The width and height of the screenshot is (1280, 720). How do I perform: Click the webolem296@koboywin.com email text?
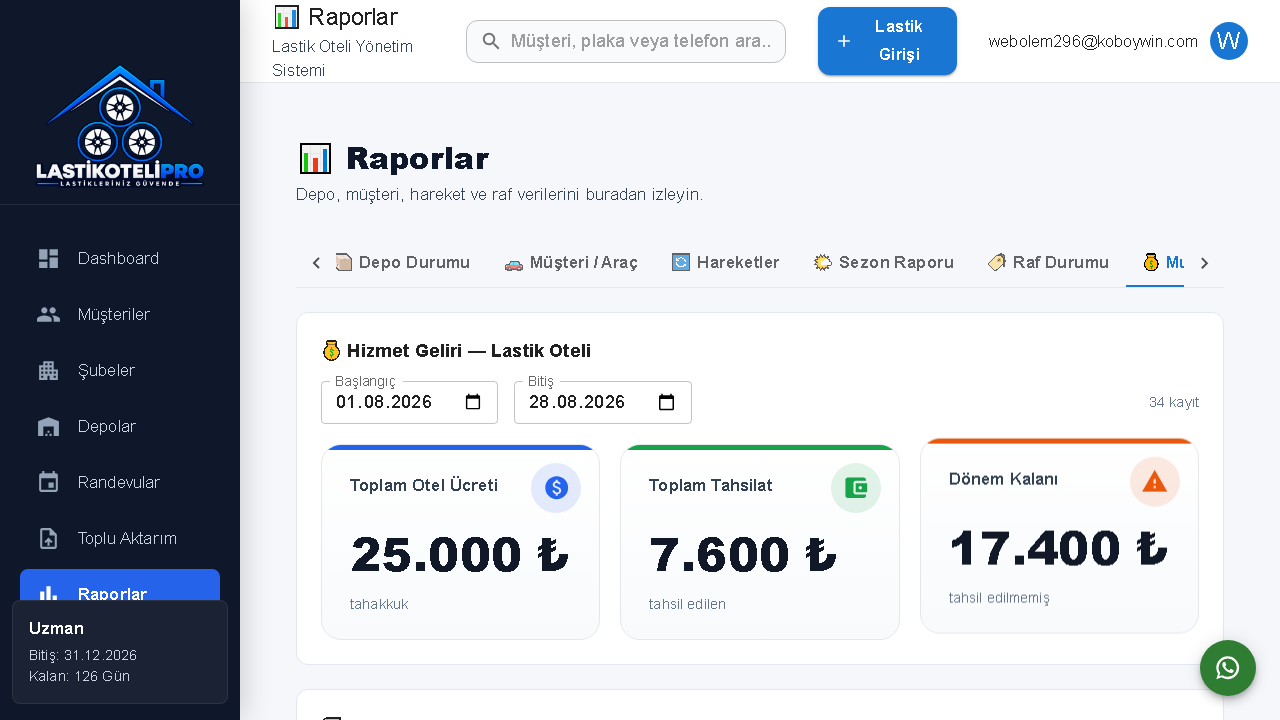(1093, 41)
